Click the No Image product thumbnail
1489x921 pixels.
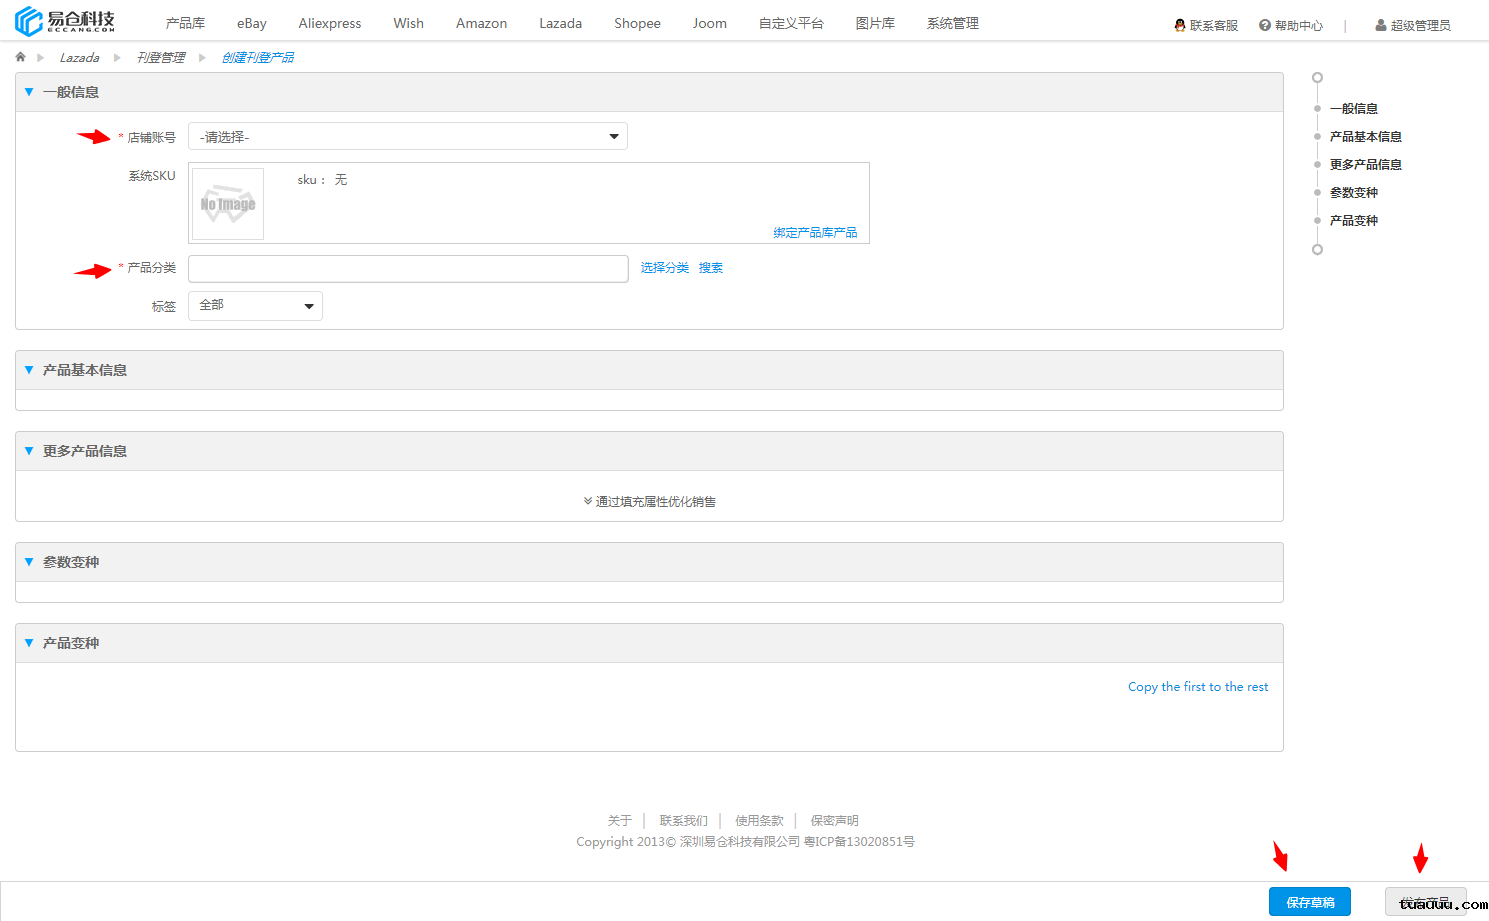click(x=228, y=204)
